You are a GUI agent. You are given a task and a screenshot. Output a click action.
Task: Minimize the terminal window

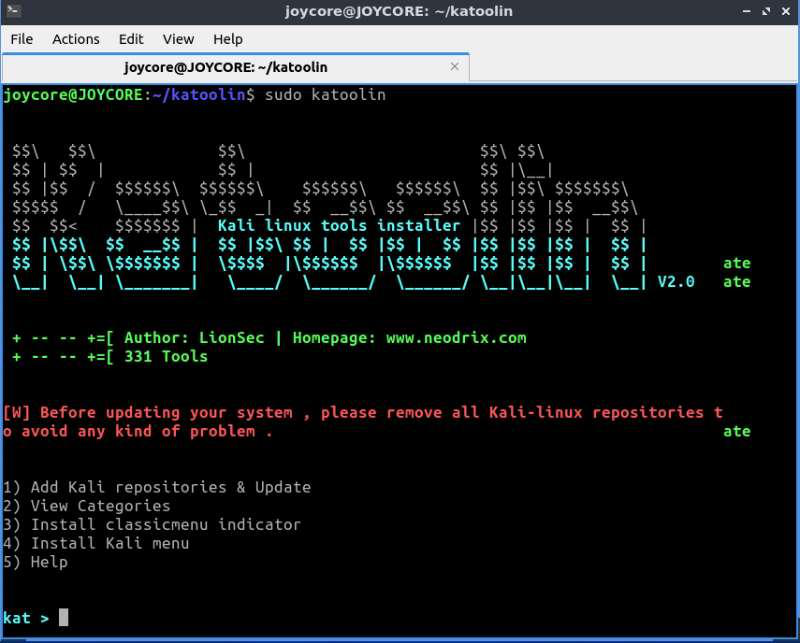(x=746, y=11)
